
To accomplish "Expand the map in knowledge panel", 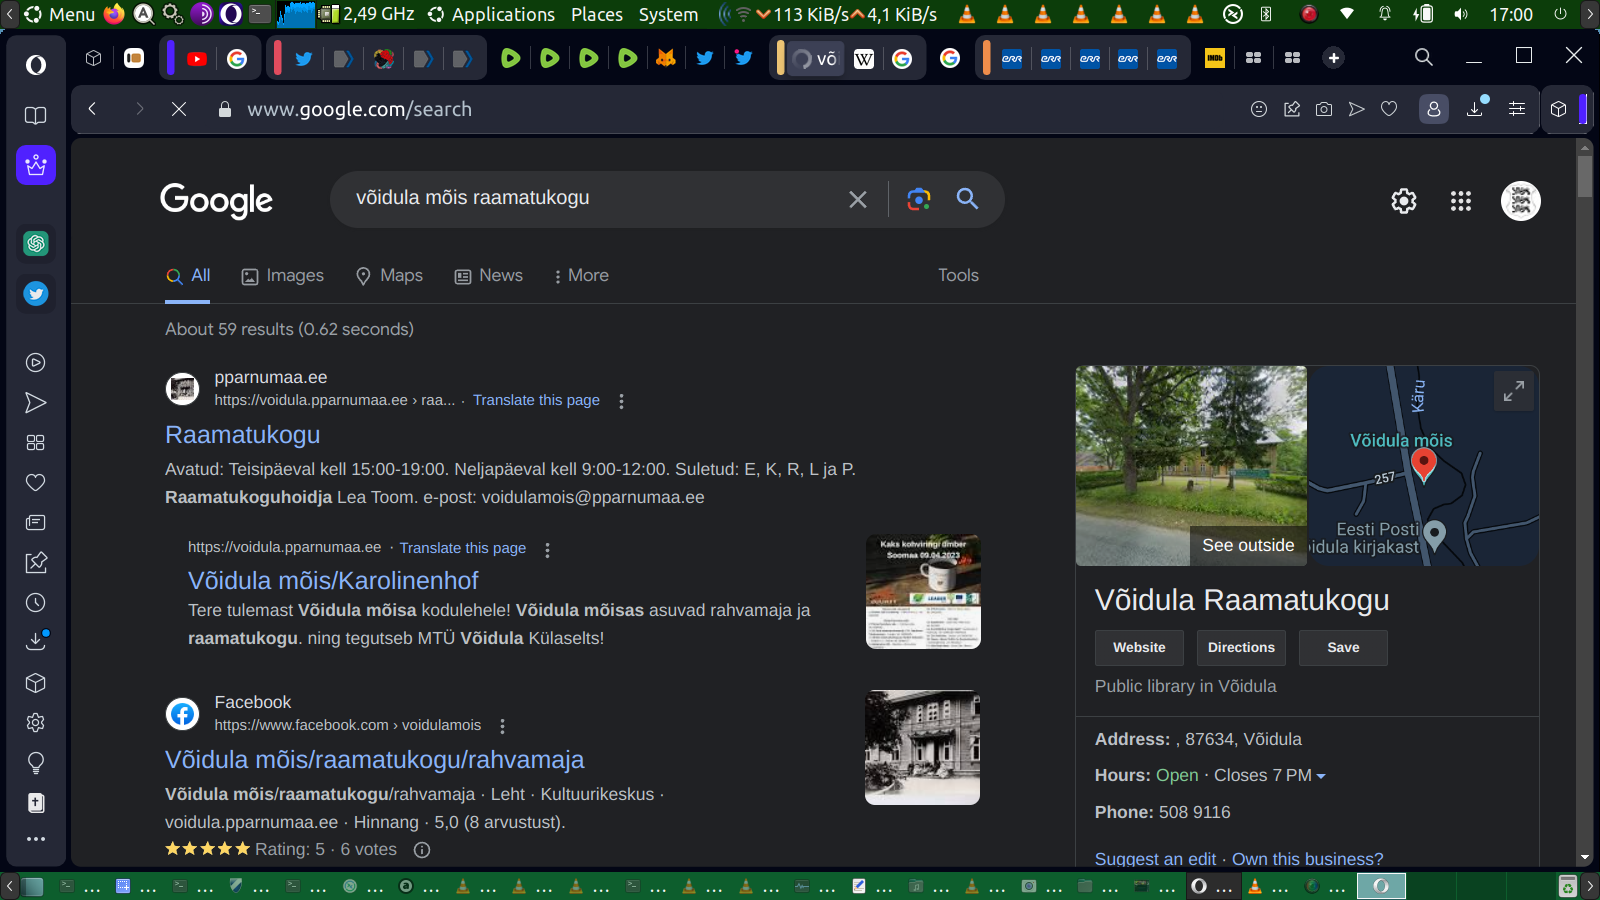I will click(1514, 391).
